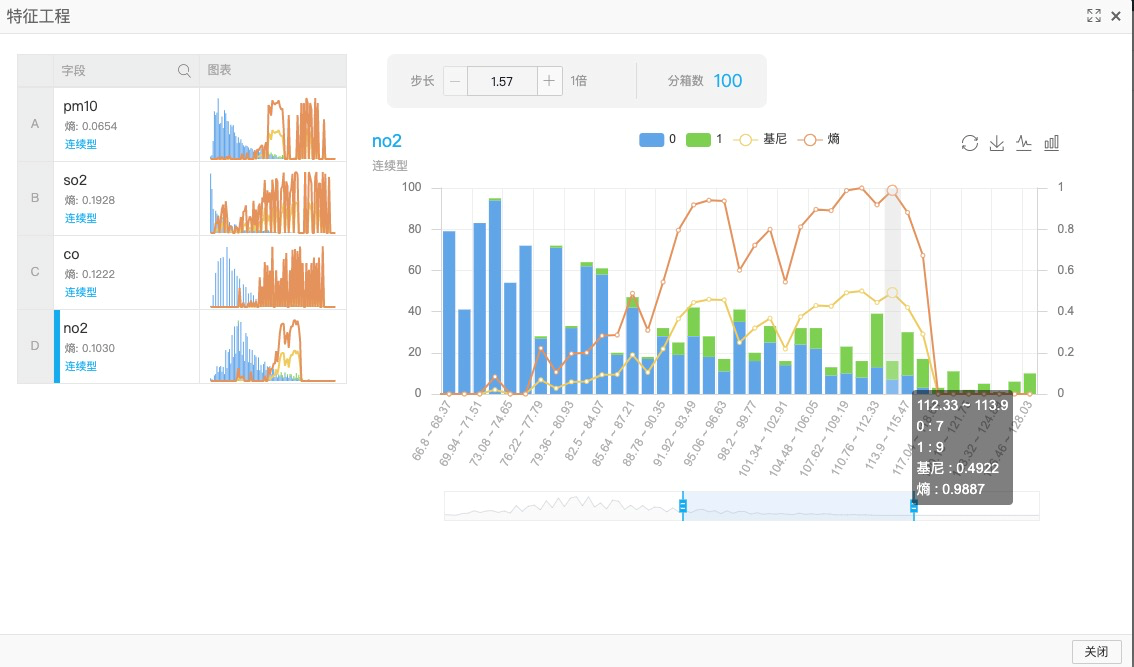Screen dimensions: 1134x667
Task: Click the 连续型 type link under no2
Action: pyautogui.click(x=80, y=366)
